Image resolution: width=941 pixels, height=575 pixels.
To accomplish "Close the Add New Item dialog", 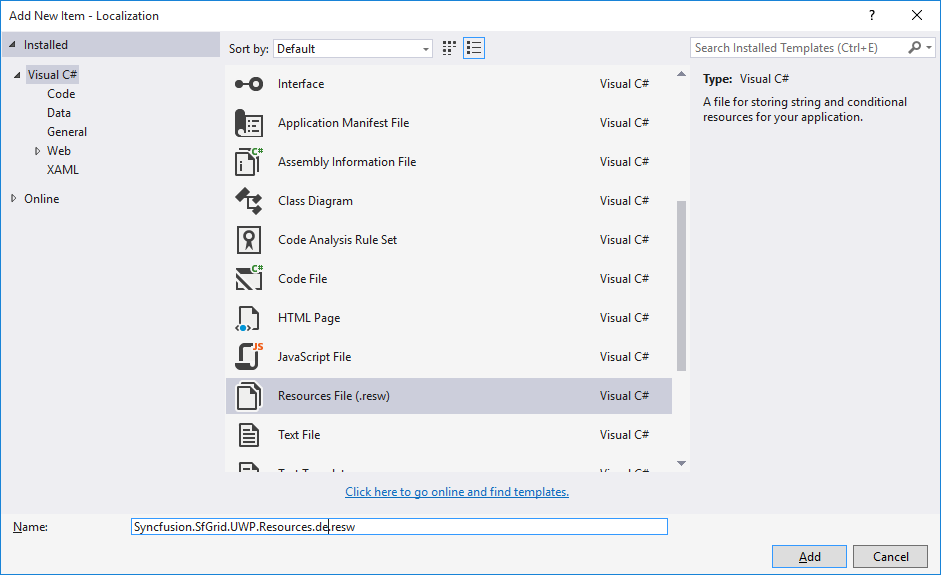I will tap(917, 16).
